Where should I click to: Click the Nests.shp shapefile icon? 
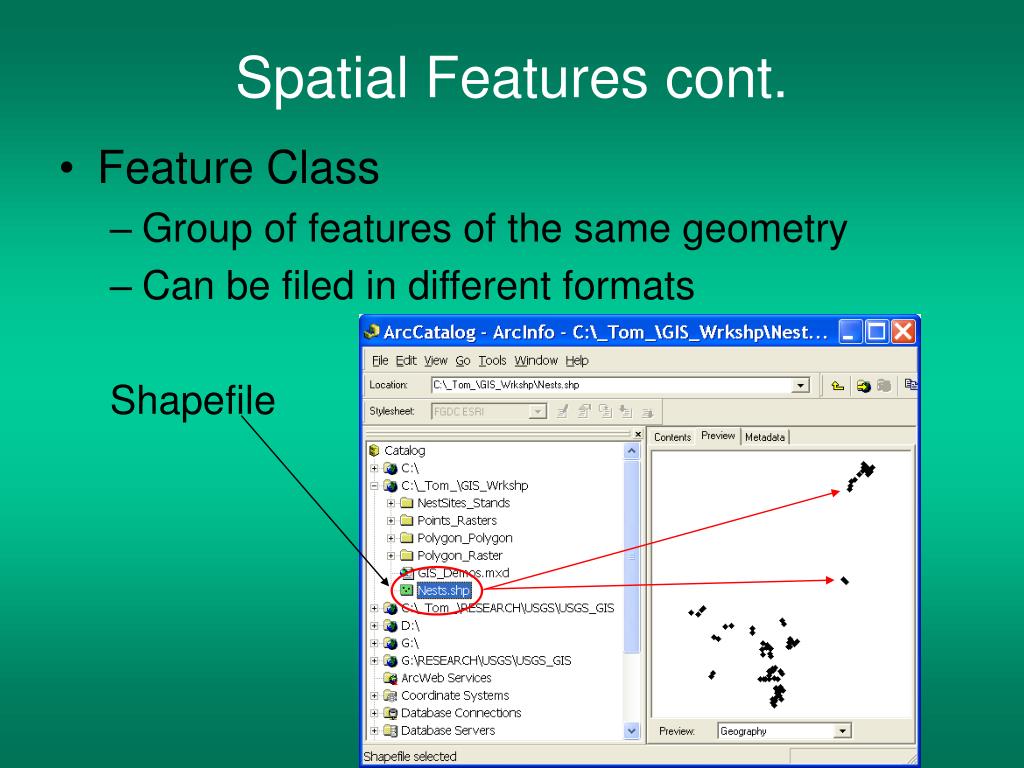(x=407, y=590)
